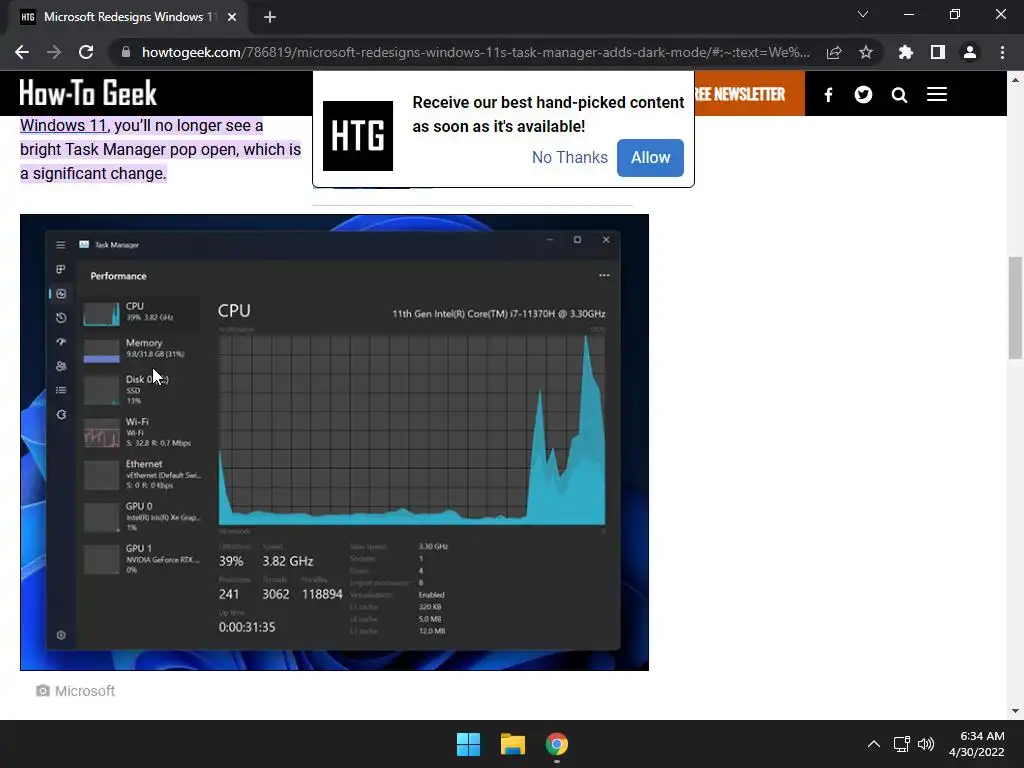Allow notifications from How-To Geek
The image size is (1024, 768).
click(650, 157)
